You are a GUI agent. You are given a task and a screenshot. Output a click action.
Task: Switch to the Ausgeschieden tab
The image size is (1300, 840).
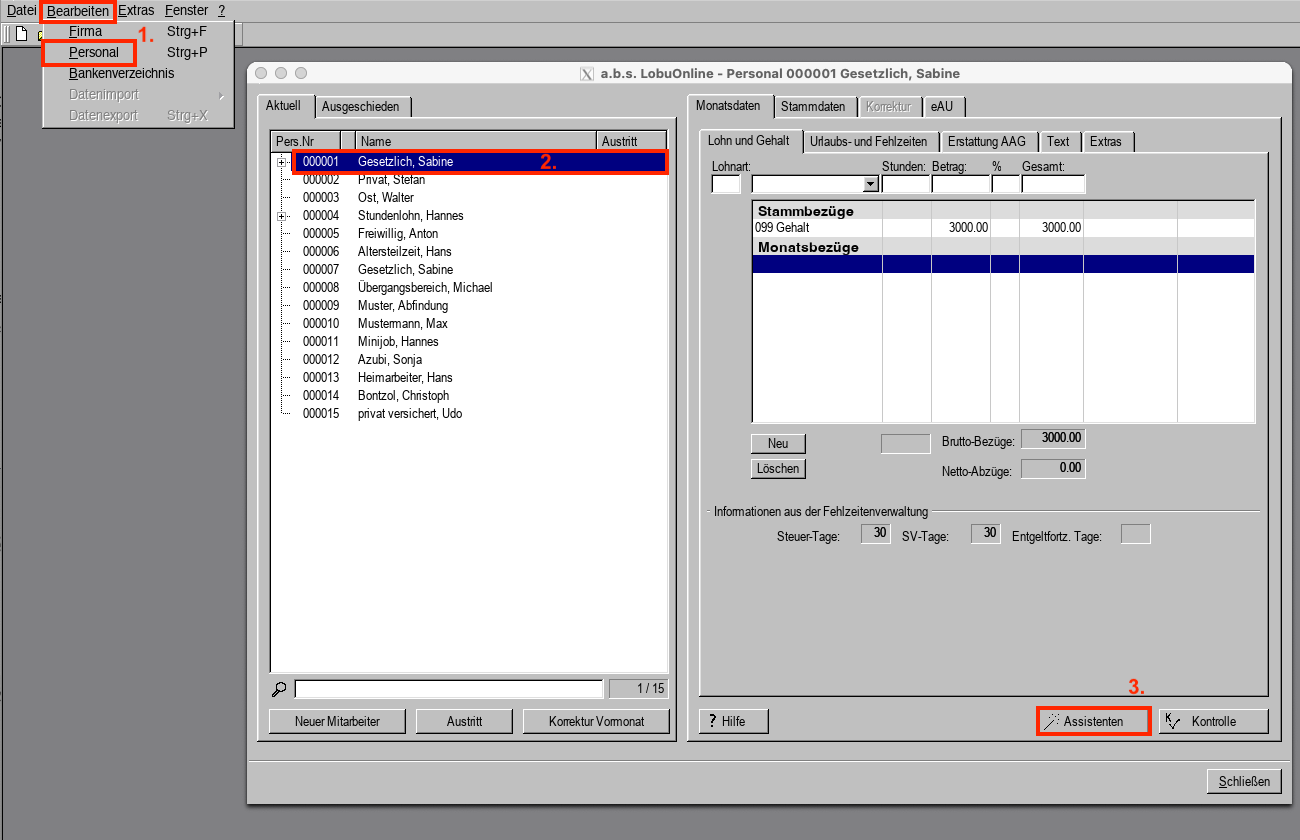[x=362, y=106]
